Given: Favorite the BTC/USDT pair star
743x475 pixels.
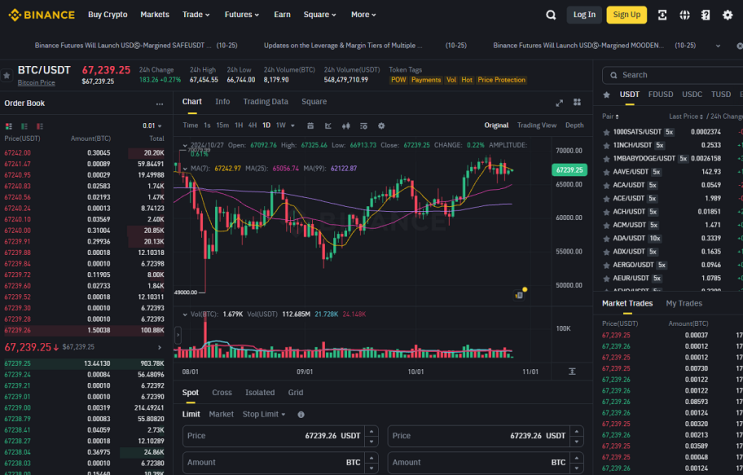Looking at the screenshot, I should 7,75.
